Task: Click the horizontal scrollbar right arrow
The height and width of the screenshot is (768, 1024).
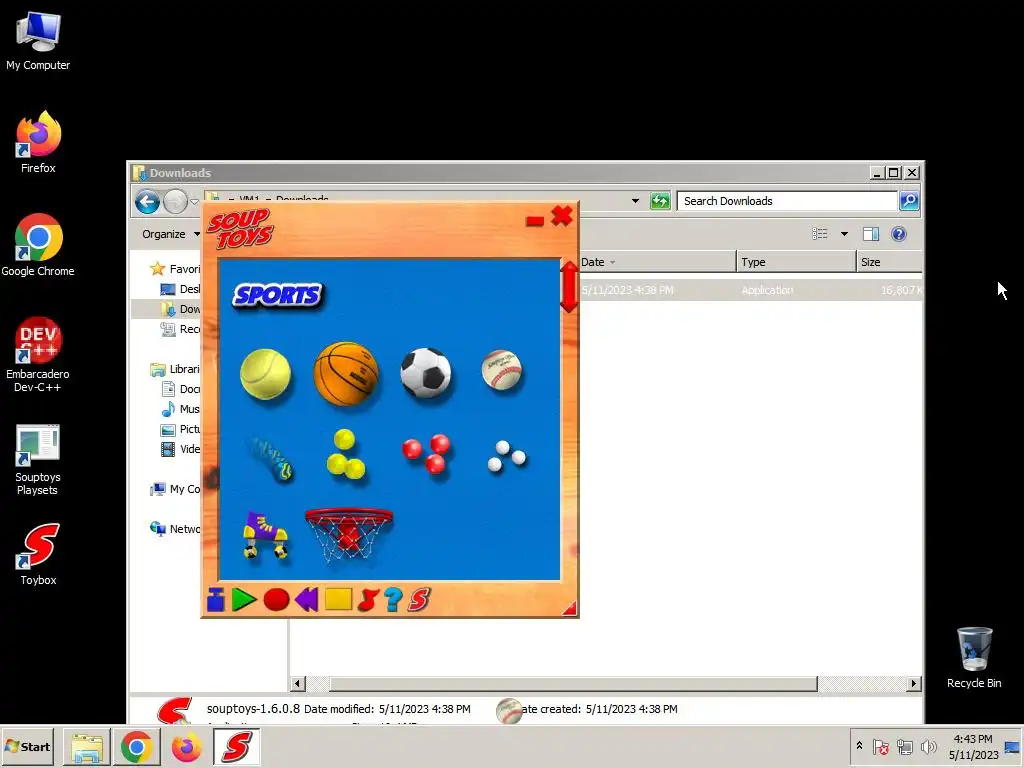Action: tap(914, 683)
